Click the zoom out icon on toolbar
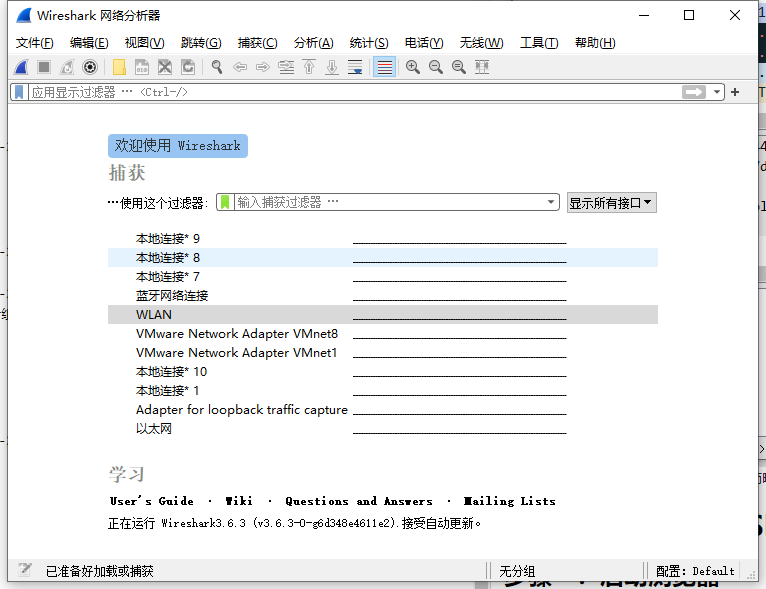Screen dimensions: 766x589 (x=436, y=67)
